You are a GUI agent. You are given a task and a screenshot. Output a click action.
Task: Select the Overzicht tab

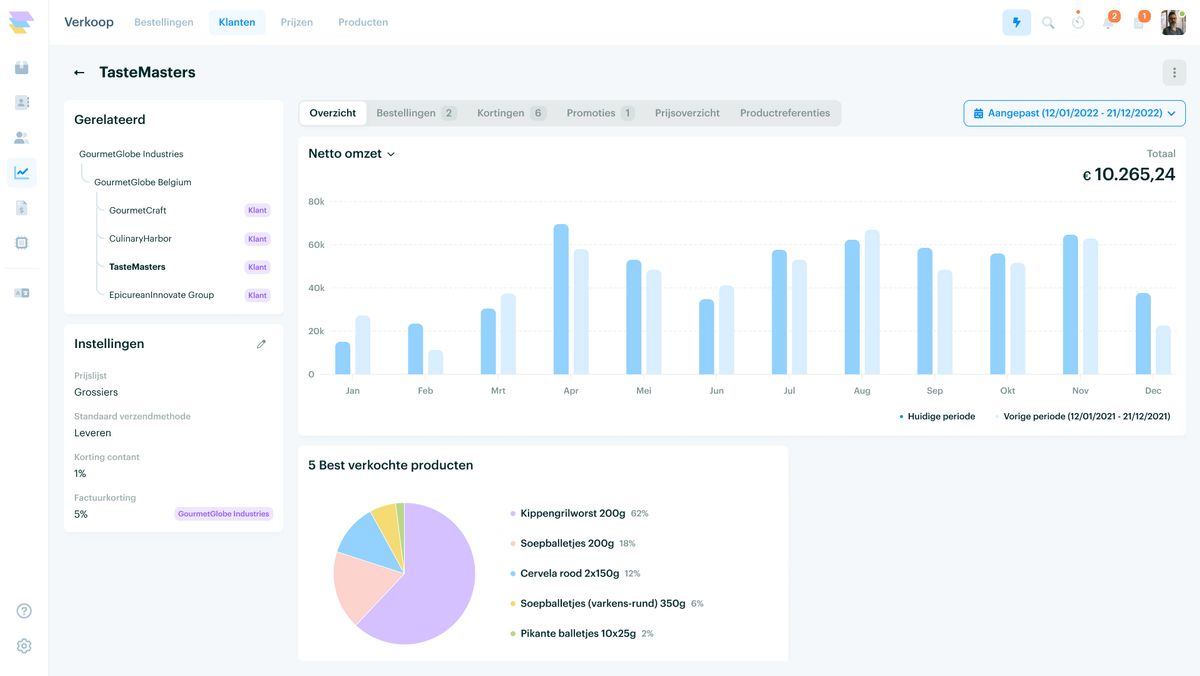[x=333, y=113]
